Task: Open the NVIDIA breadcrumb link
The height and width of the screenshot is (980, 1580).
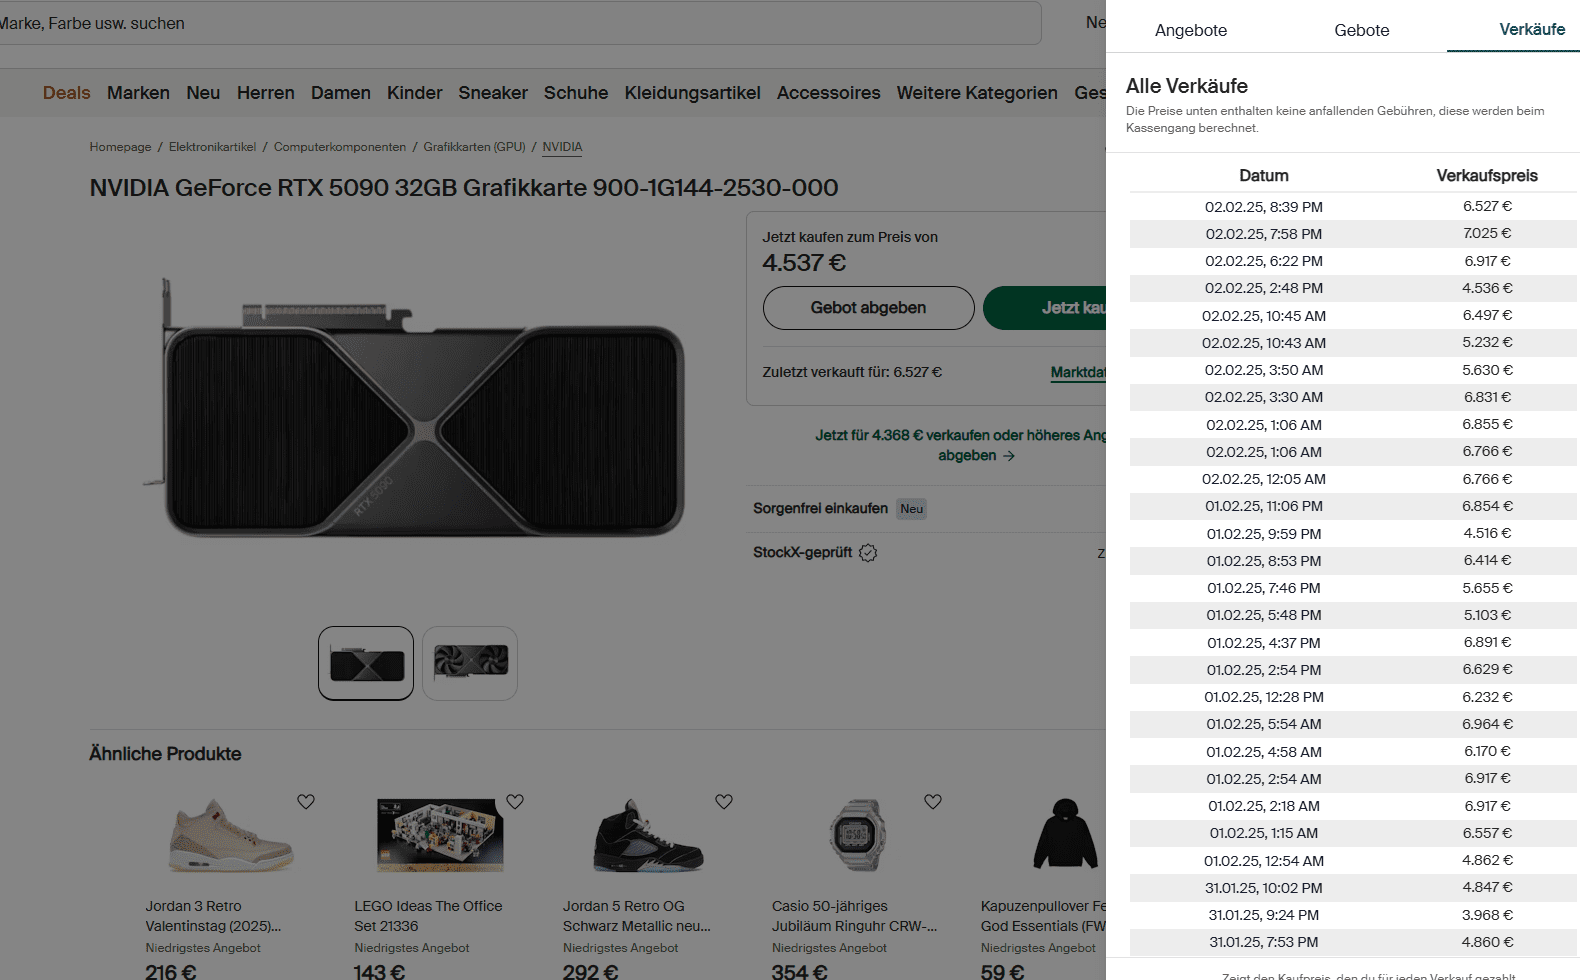Action: pyautogui.click(x=562, y=147)
